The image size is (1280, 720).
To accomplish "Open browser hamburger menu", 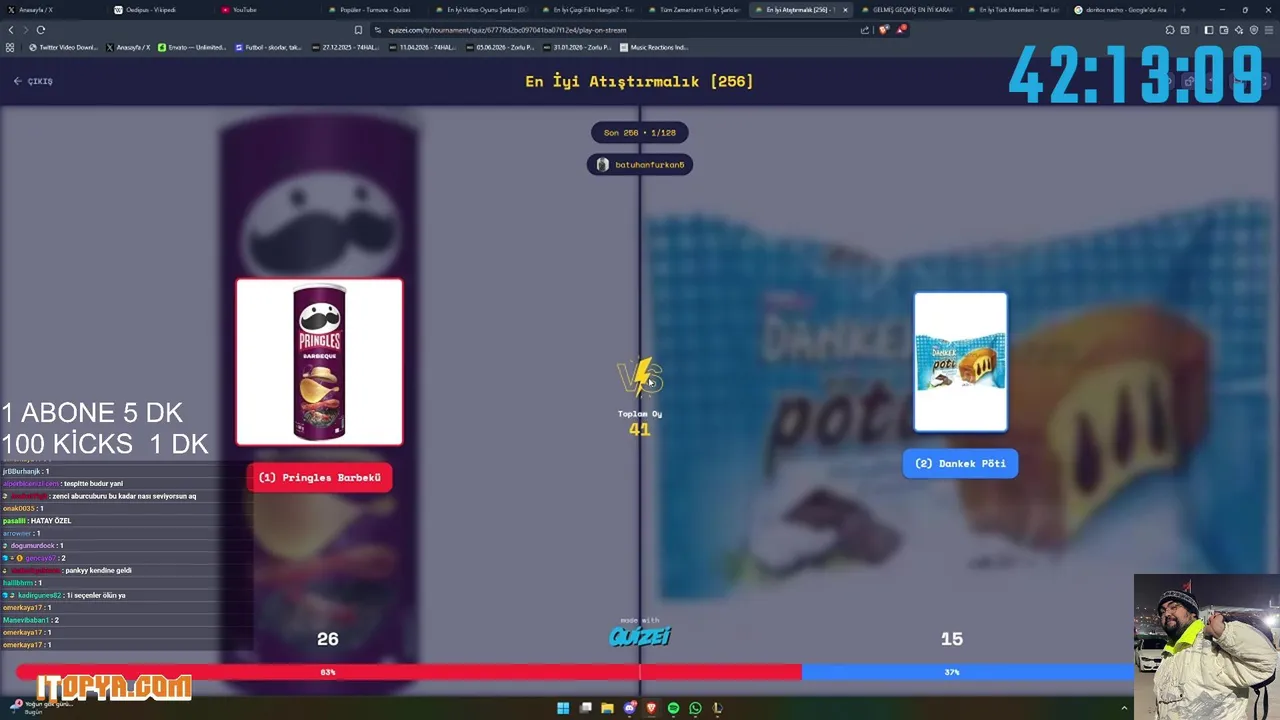I will [1268, 30].
